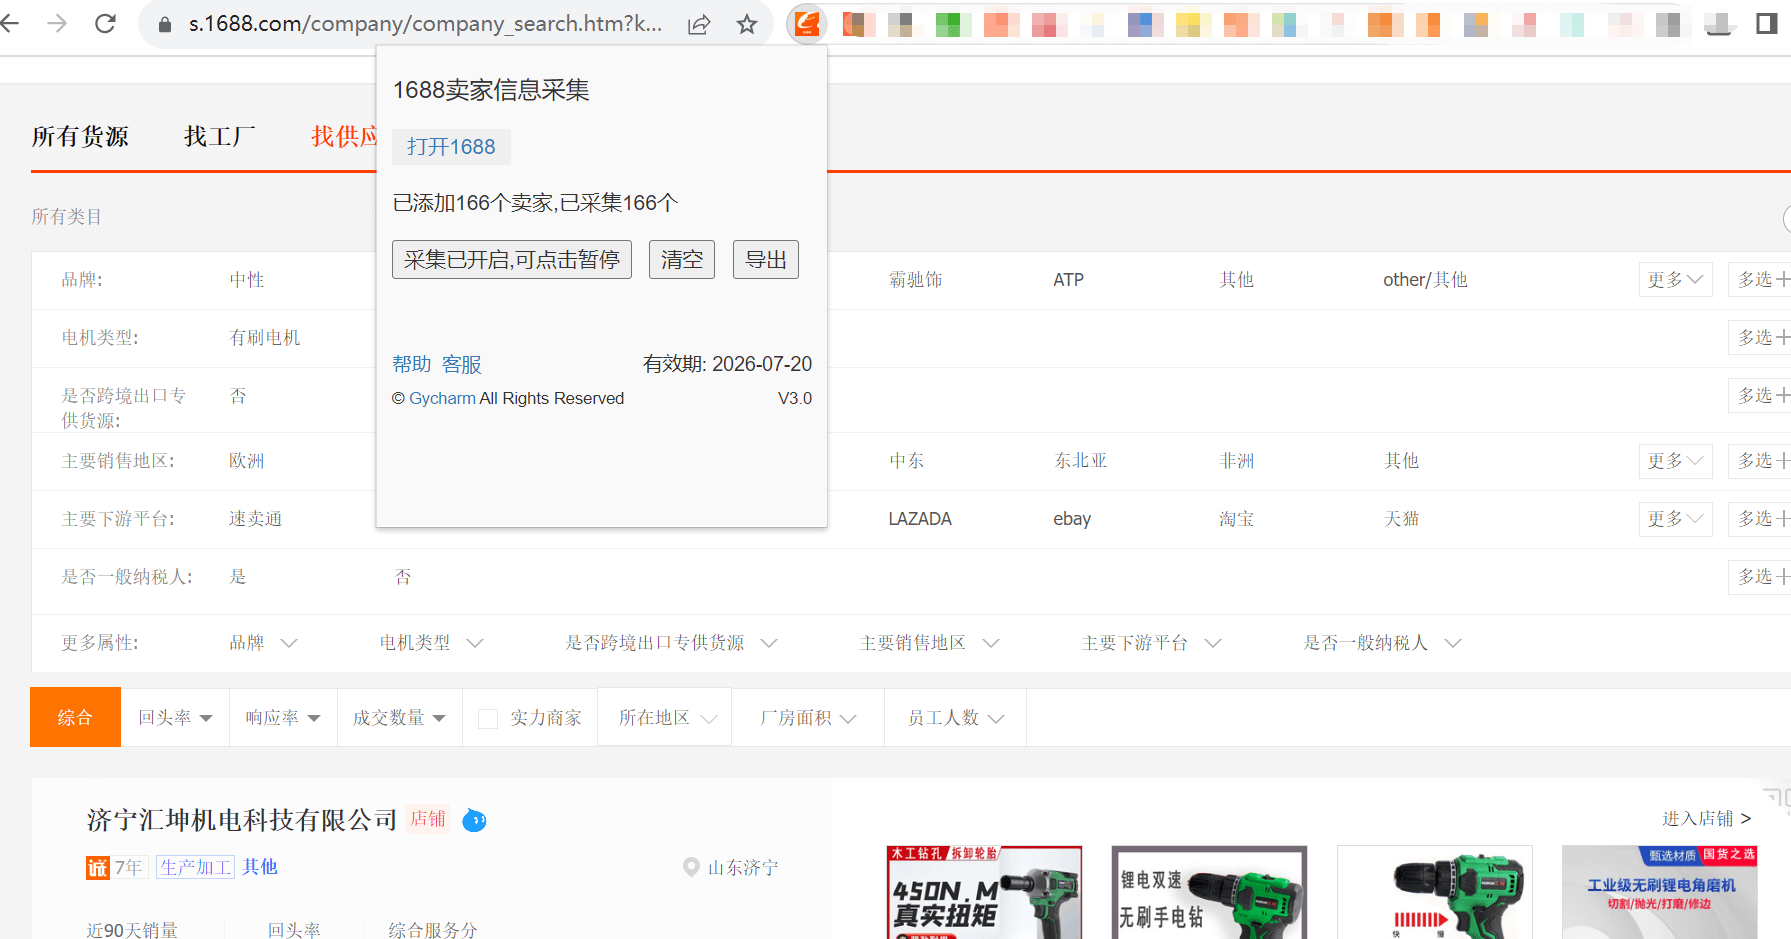The height and width of the screenshot is (939, 1791).
Task: Expand the 主要销售地区 attributes dropdown
Action: (x=929, y=643)
